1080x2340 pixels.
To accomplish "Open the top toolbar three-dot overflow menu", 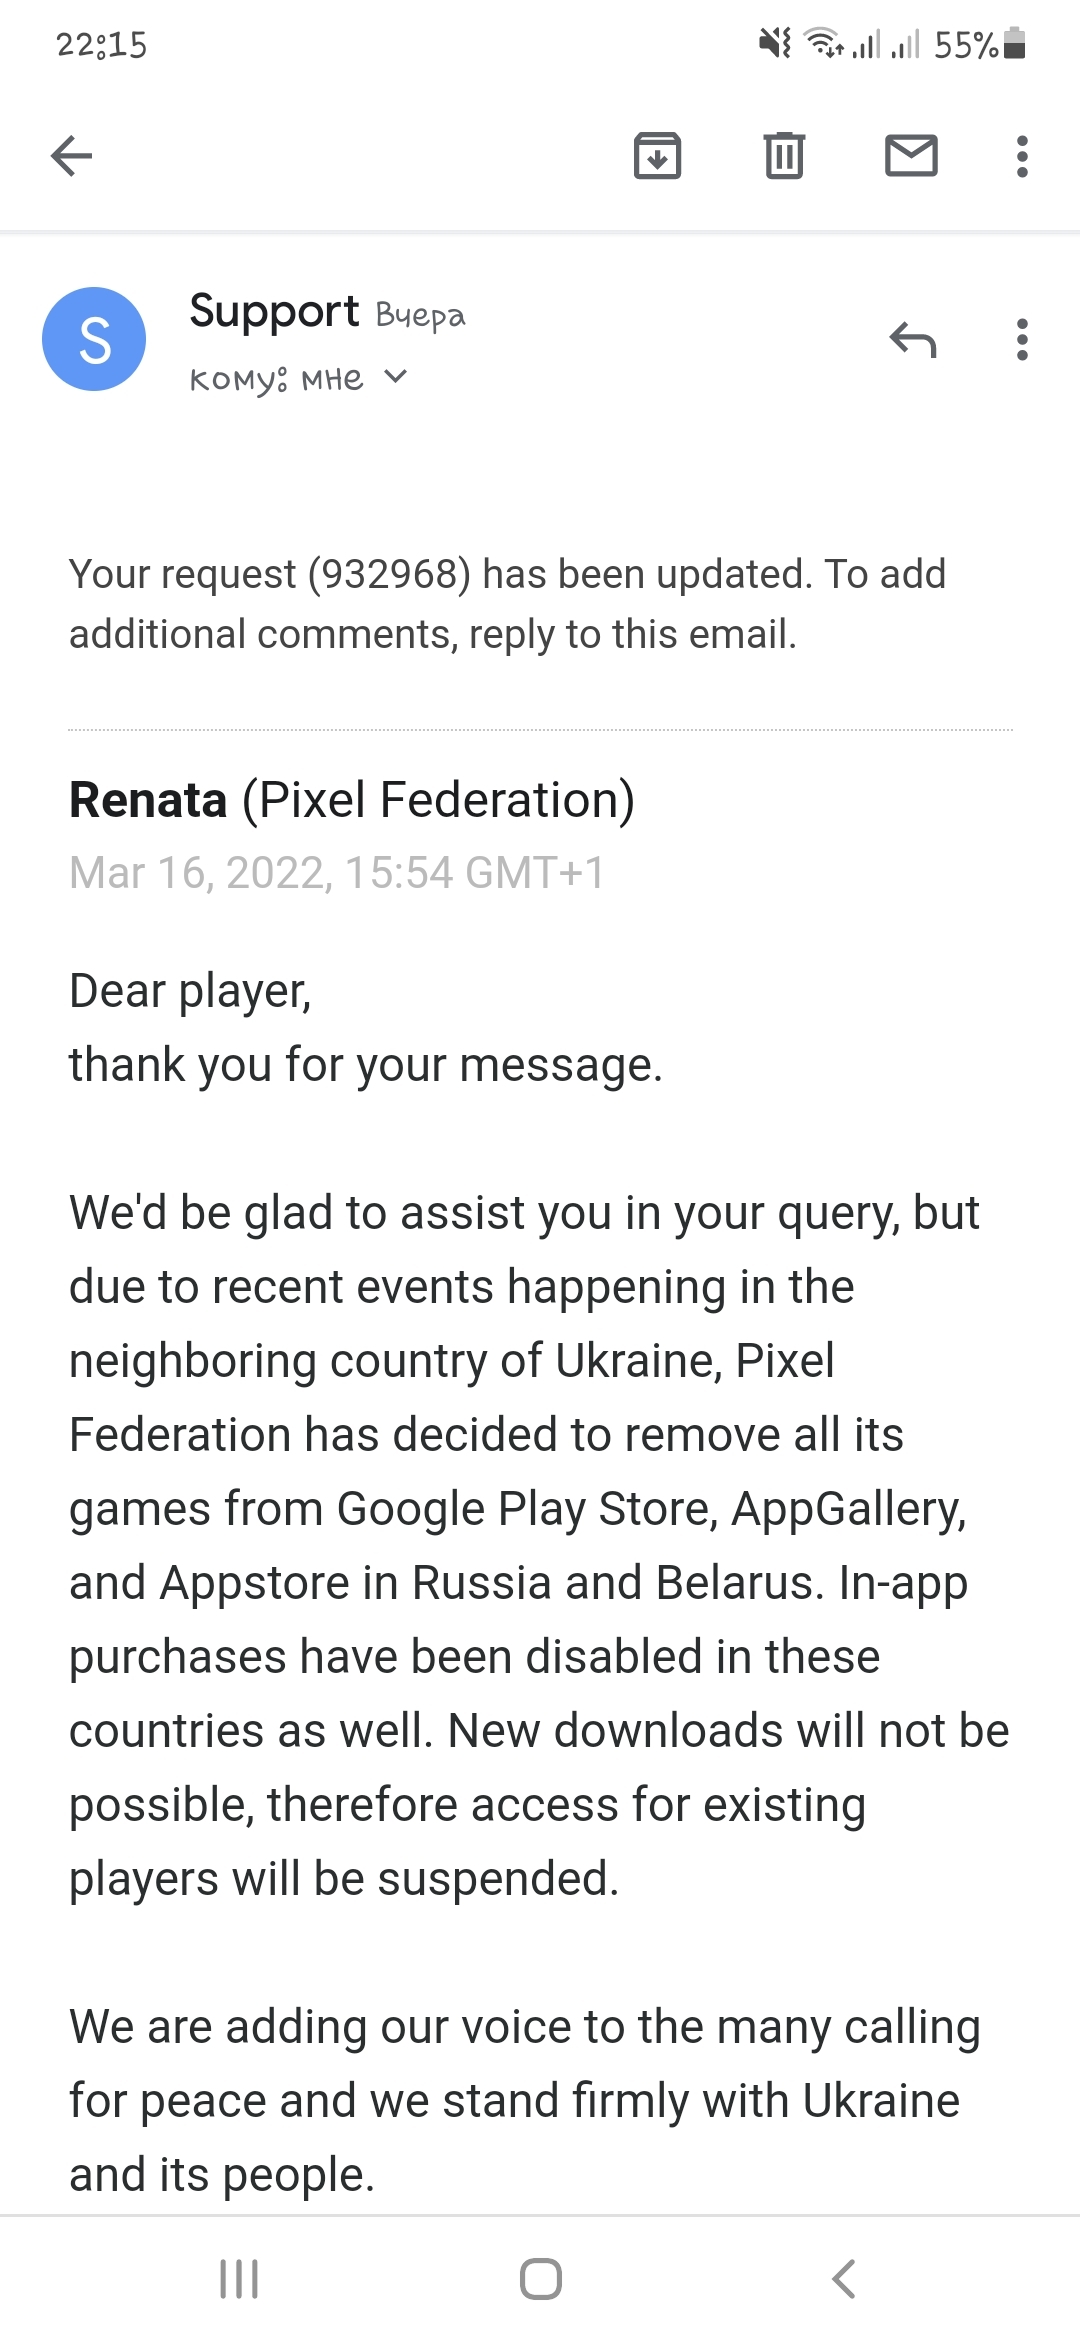I will pyautogui.click(x=1021, y=156).
